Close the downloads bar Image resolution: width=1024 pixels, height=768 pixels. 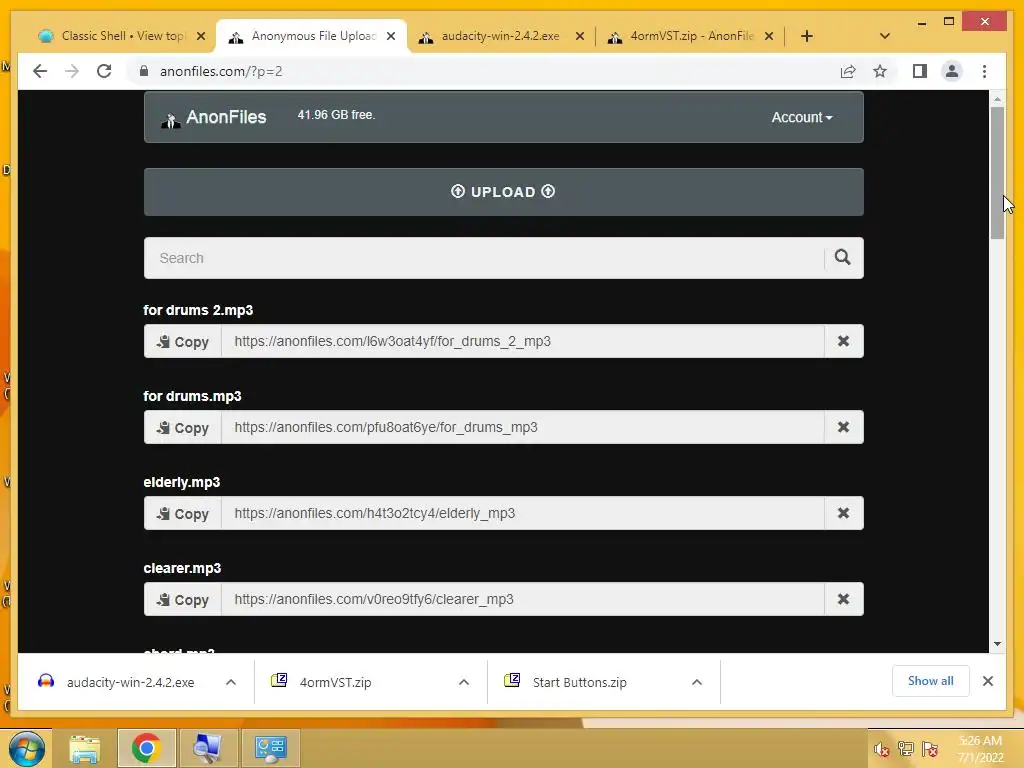pyautogui.click(x=988, y=681)
